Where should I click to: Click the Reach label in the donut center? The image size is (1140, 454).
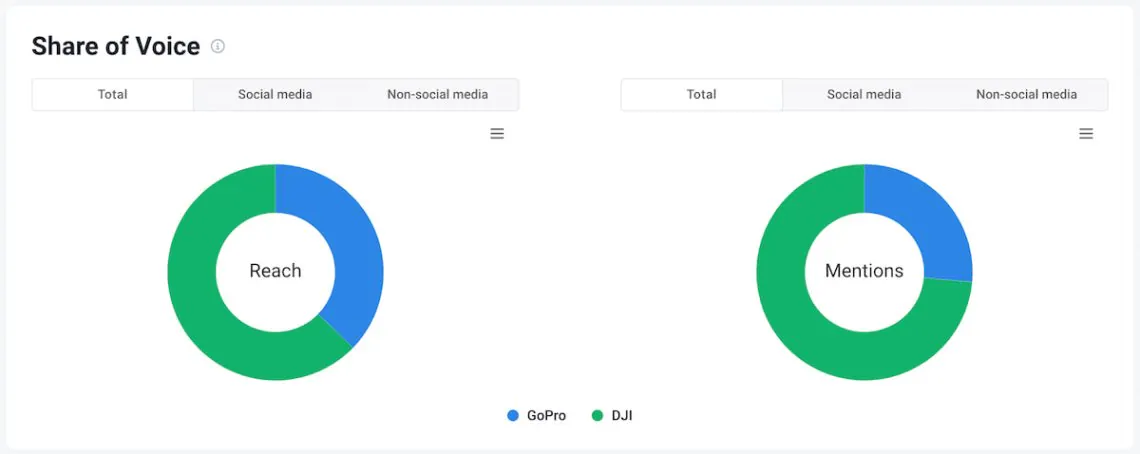[x=275, y=271]
